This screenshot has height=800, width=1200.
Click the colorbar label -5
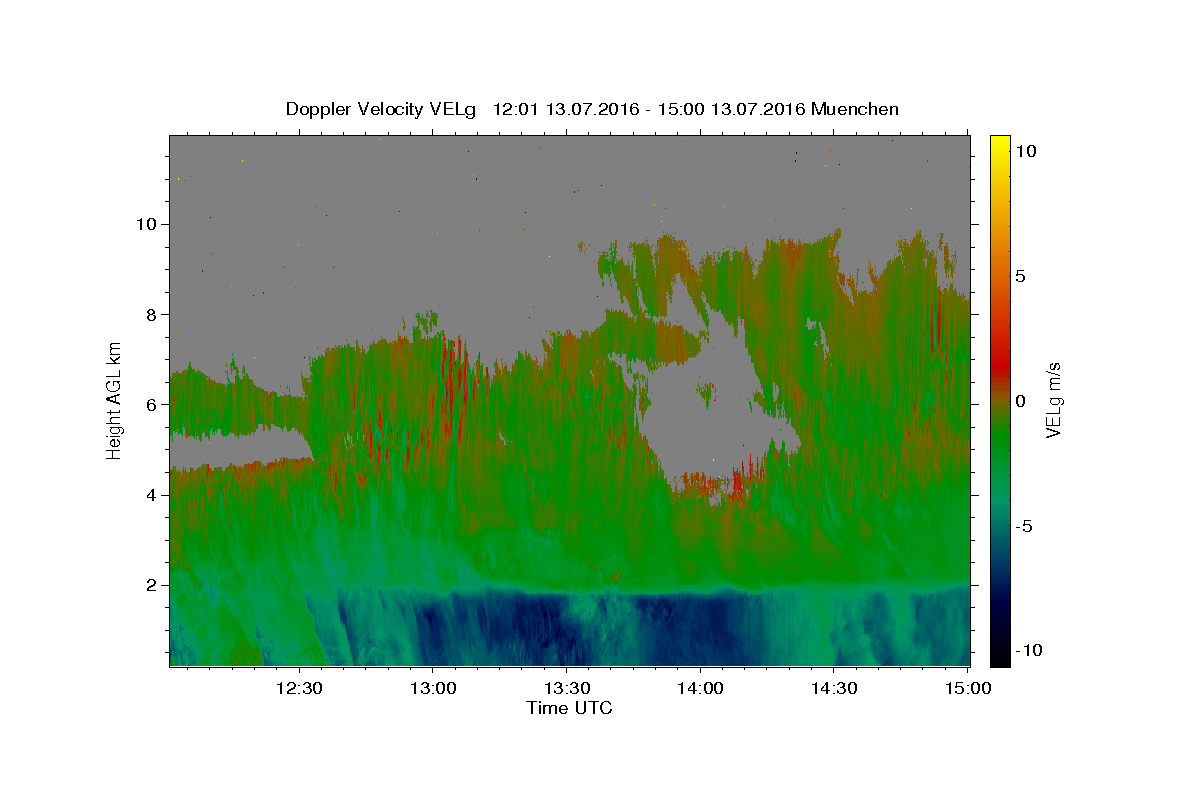[x=1024, y=526]
